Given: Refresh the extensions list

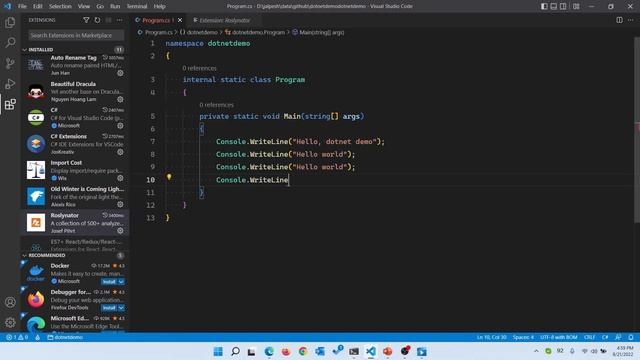Looking at the screenshot, I should click(x=97, y=20).
